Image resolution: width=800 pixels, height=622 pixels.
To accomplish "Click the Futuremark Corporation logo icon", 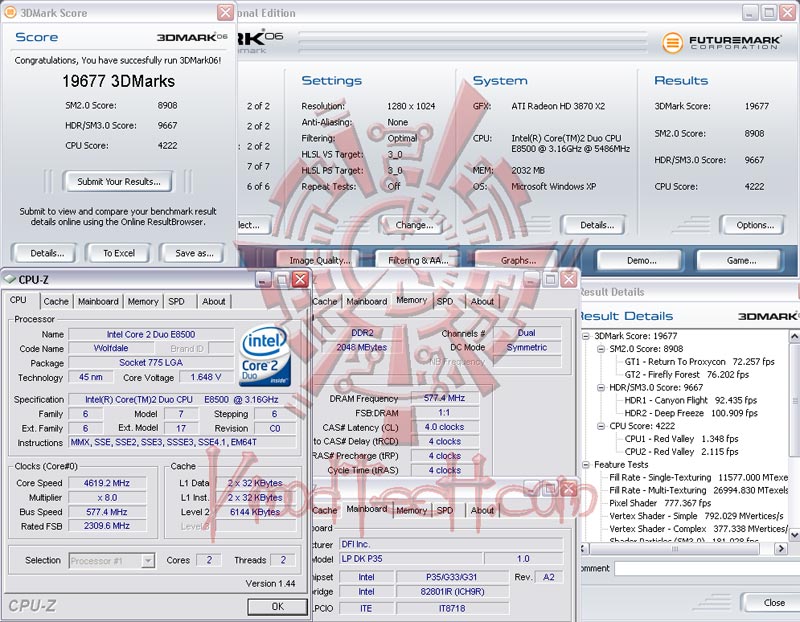I will (672, 42).
